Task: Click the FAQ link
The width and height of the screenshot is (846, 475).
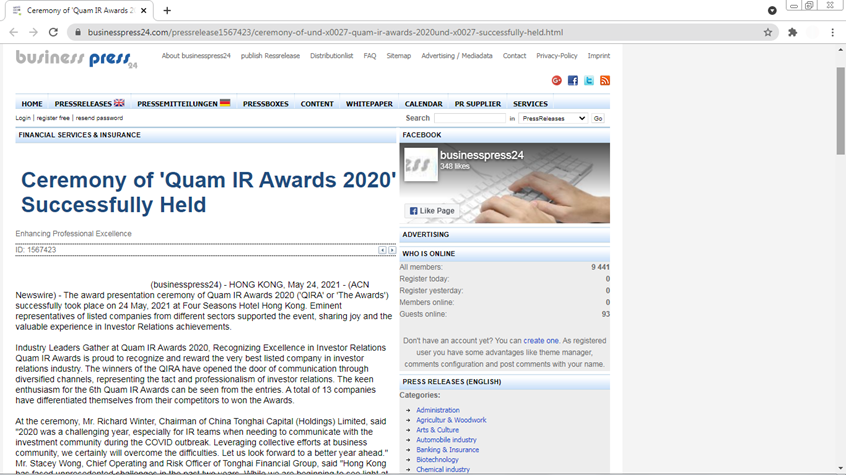Action: point(370,56)
